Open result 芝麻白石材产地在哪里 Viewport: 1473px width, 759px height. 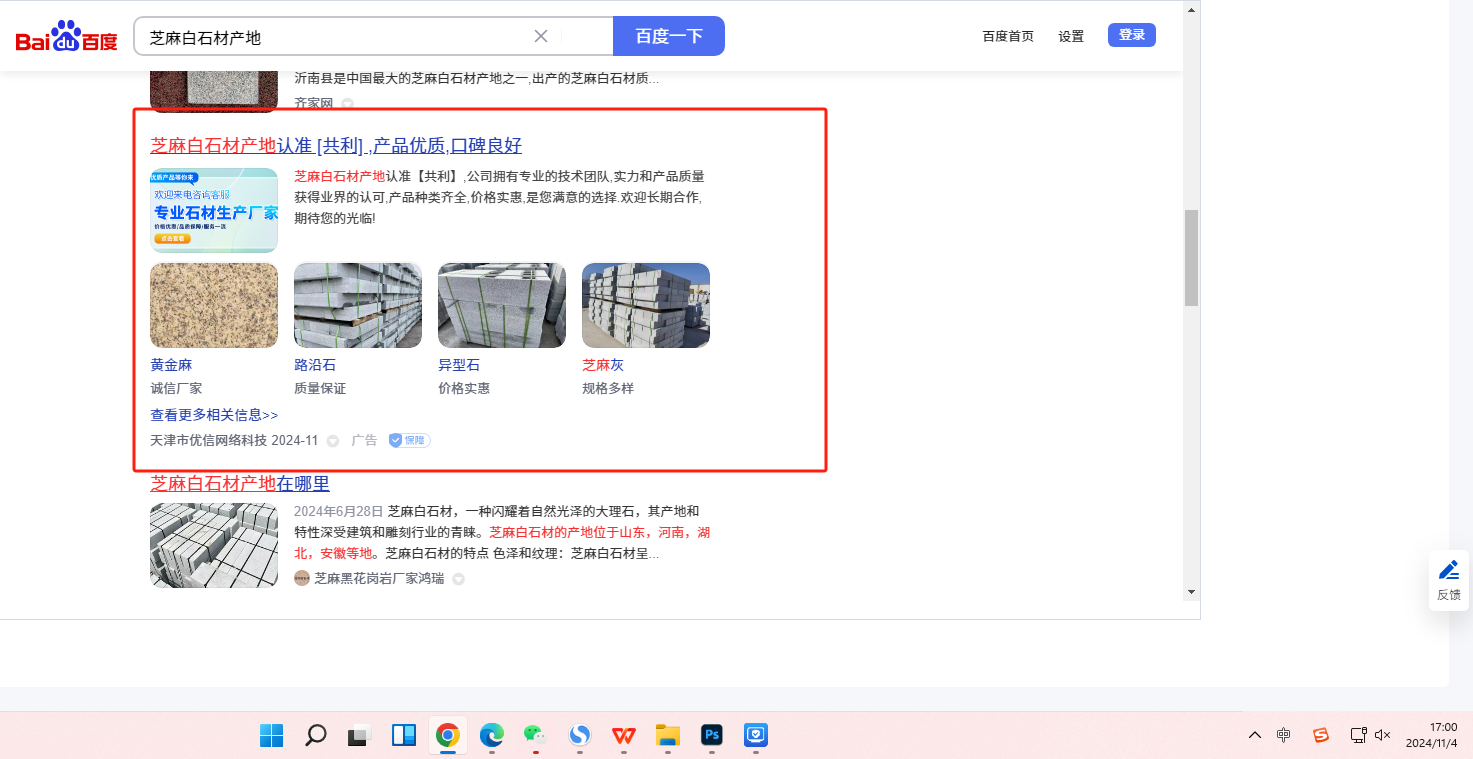(x=240, y=483)
